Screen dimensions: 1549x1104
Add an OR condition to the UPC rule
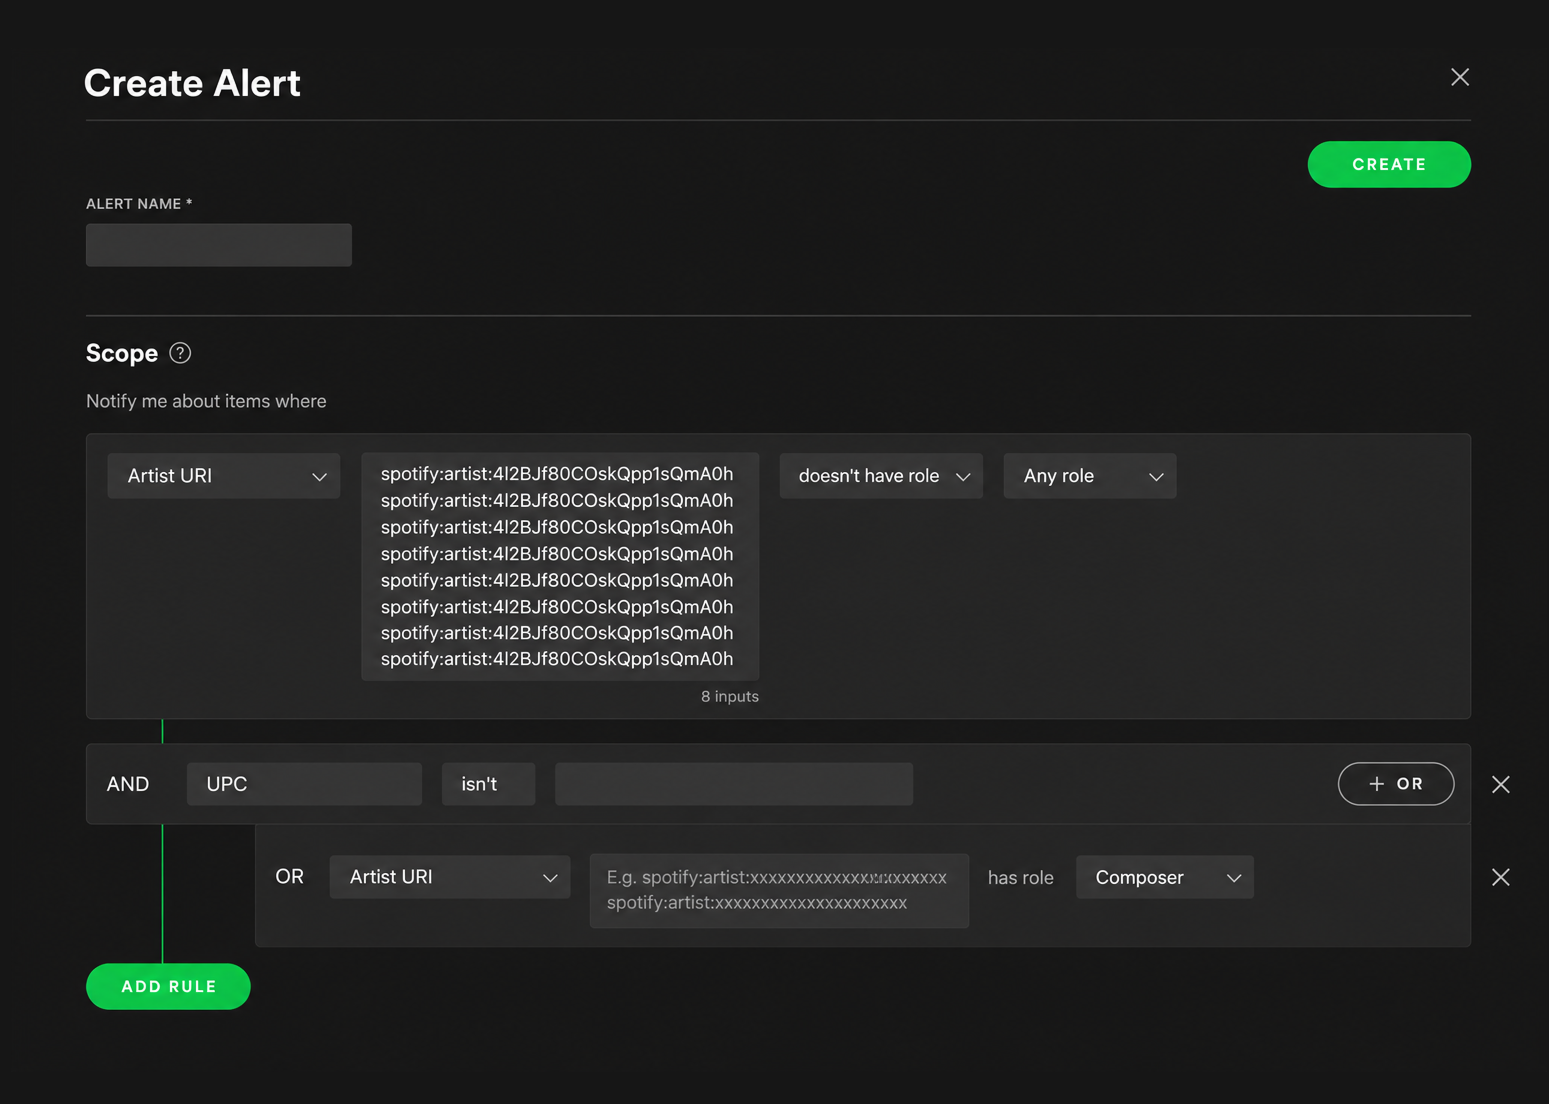[x=1396, y=784]
